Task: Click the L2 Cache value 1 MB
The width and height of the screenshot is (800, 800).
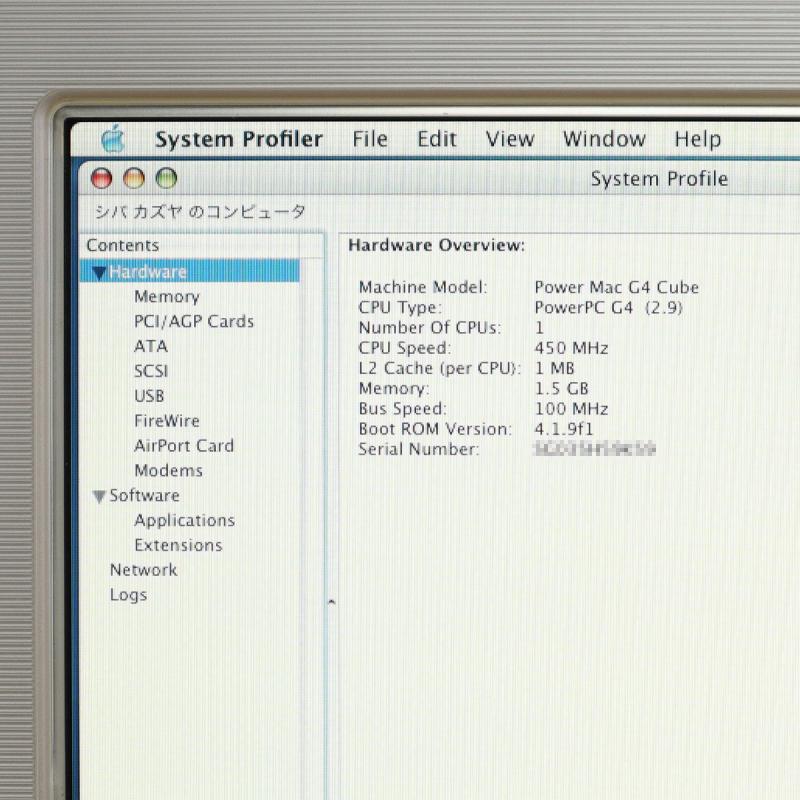Action: point(554,368)
